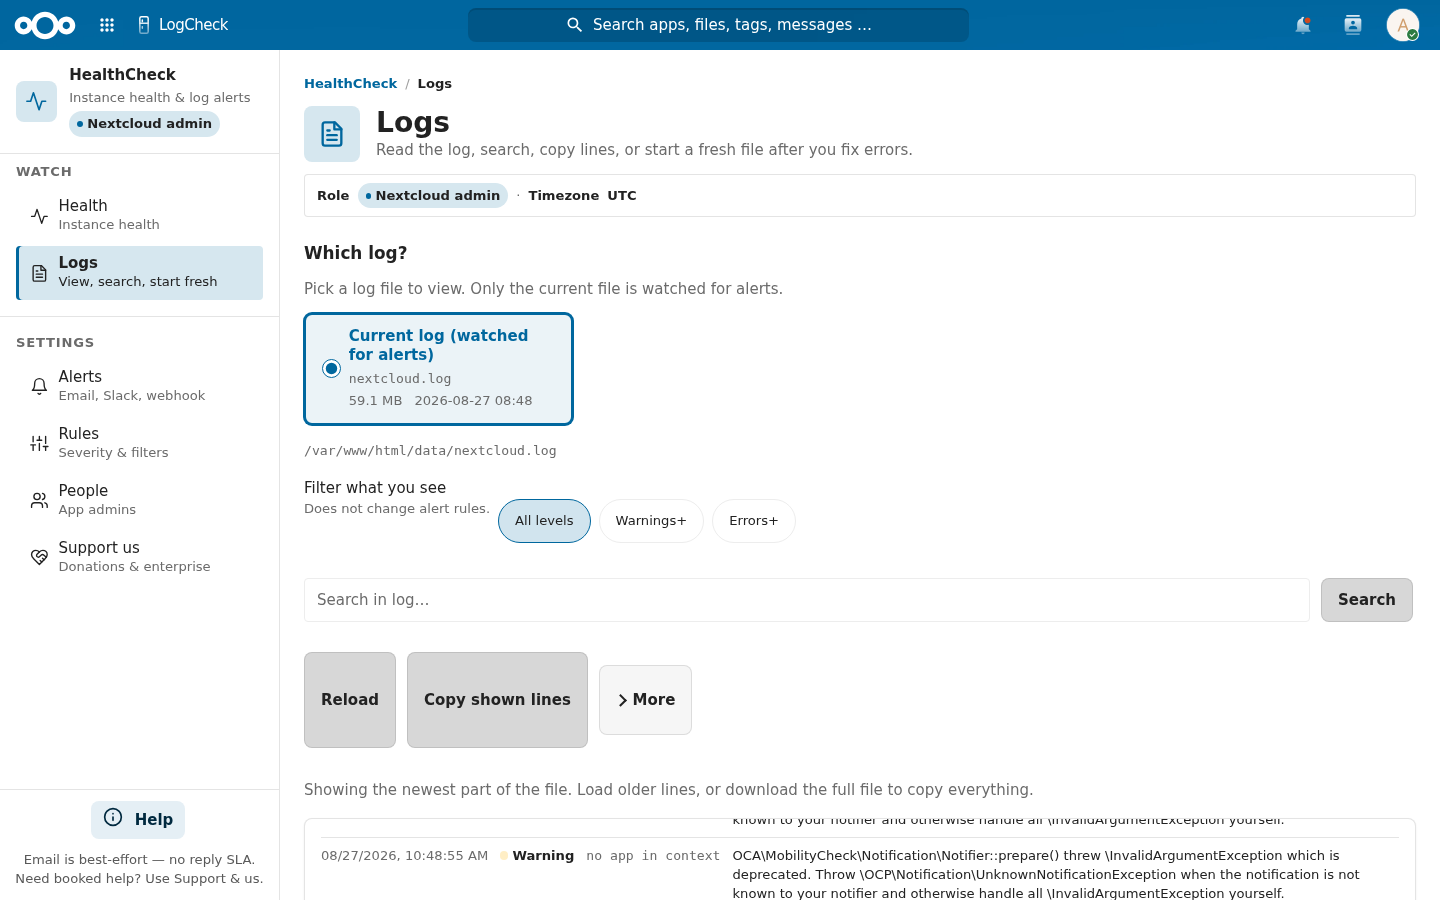Image resolution: width=1440 pixels, height=900 pixels.
Task: Click the Help button
Action: 138,820
